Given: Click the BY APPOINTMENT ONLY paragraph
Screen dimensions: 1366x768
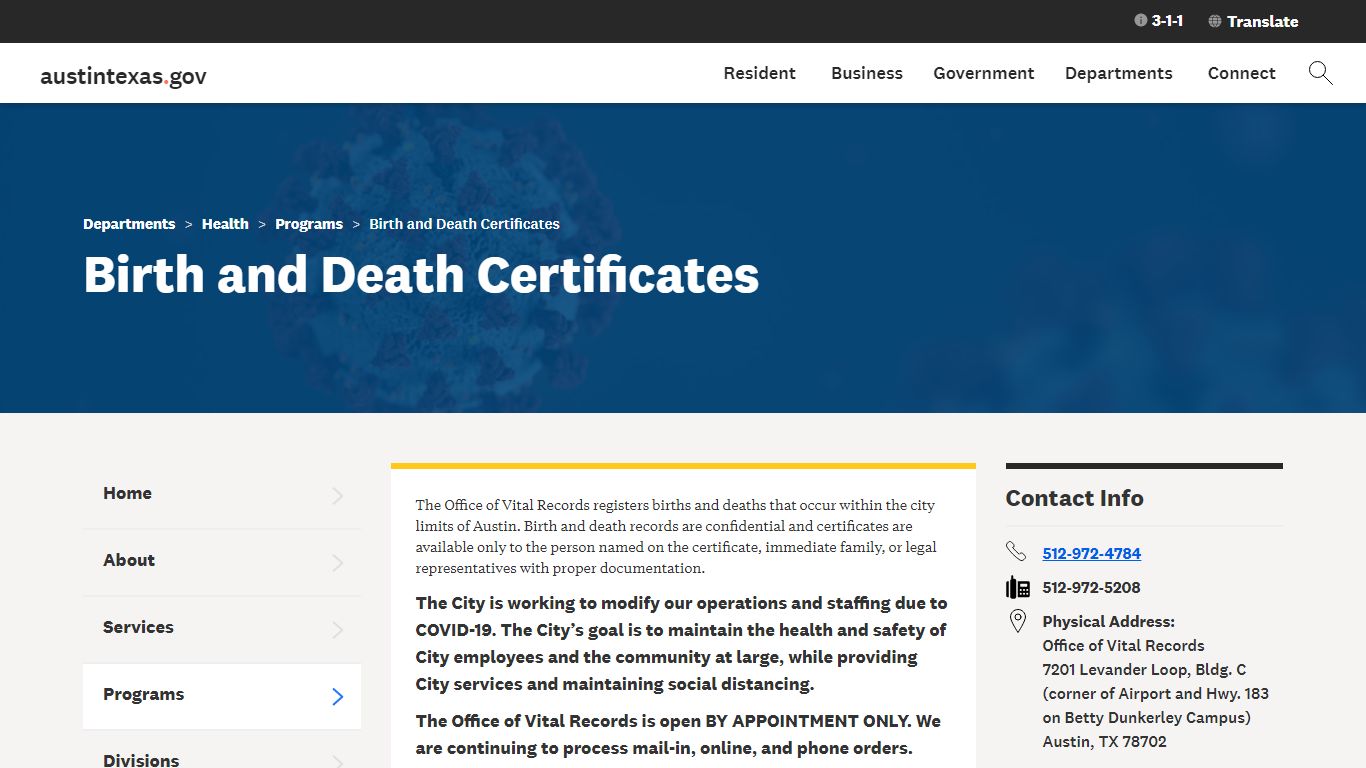Looking at the screenshot, I should (x=678, y=734).
